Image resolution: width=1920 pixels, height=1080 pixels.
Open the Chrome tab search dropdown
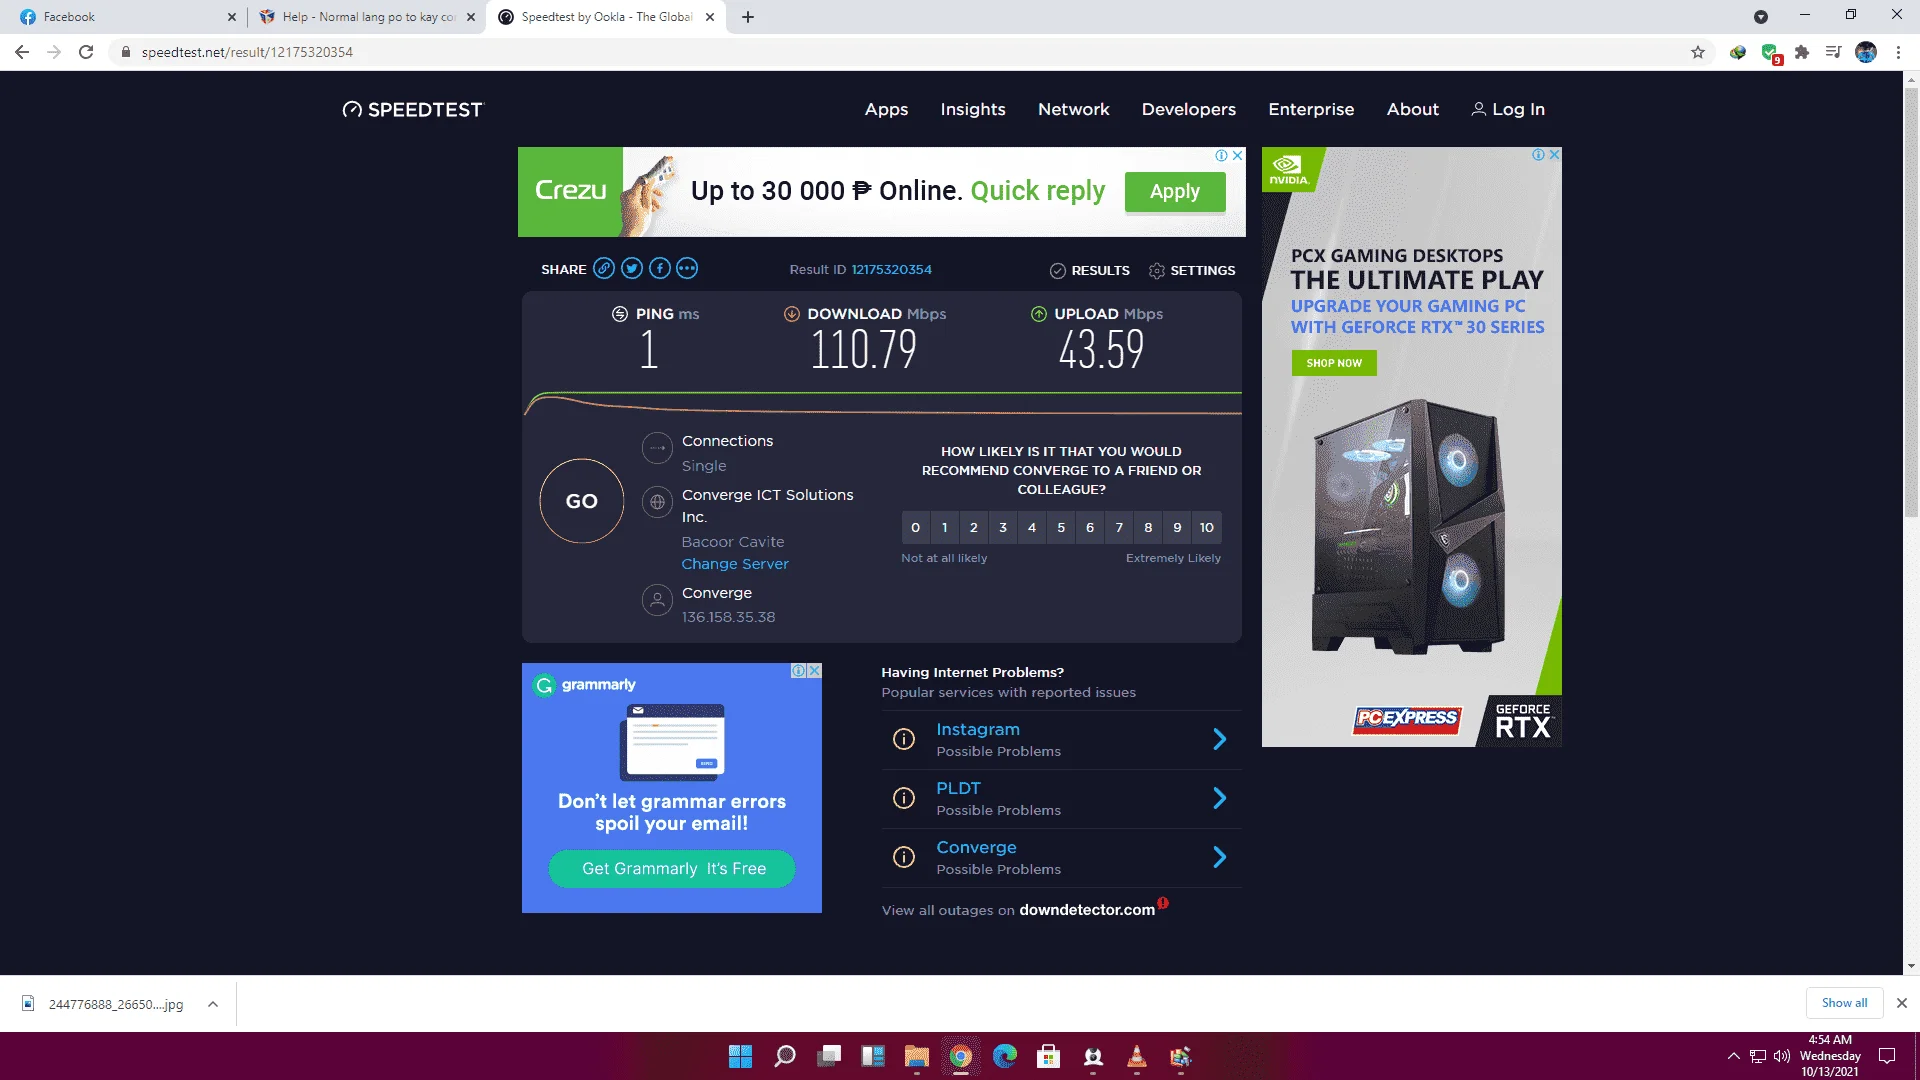1761,17
